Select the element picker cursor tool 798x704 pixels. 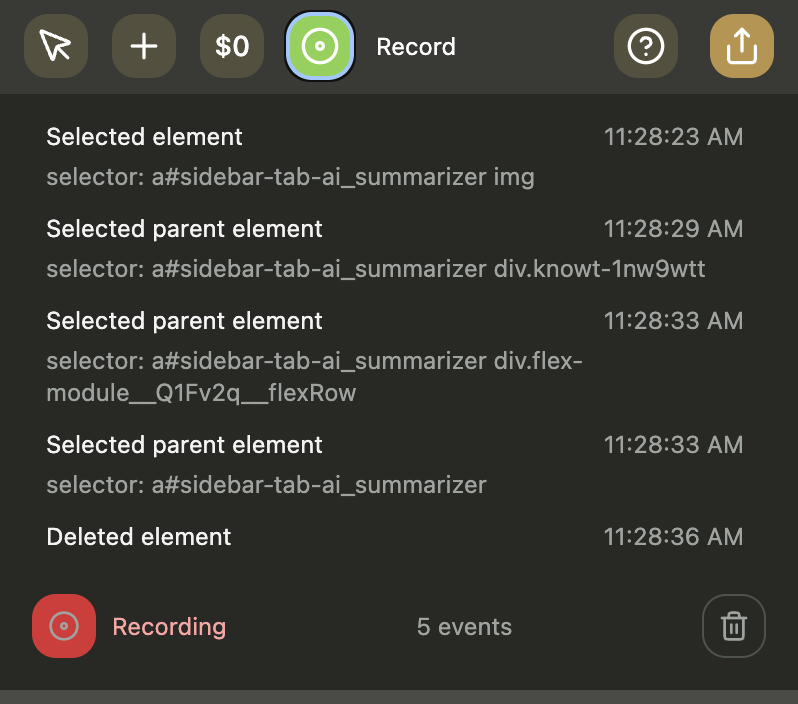56,46
